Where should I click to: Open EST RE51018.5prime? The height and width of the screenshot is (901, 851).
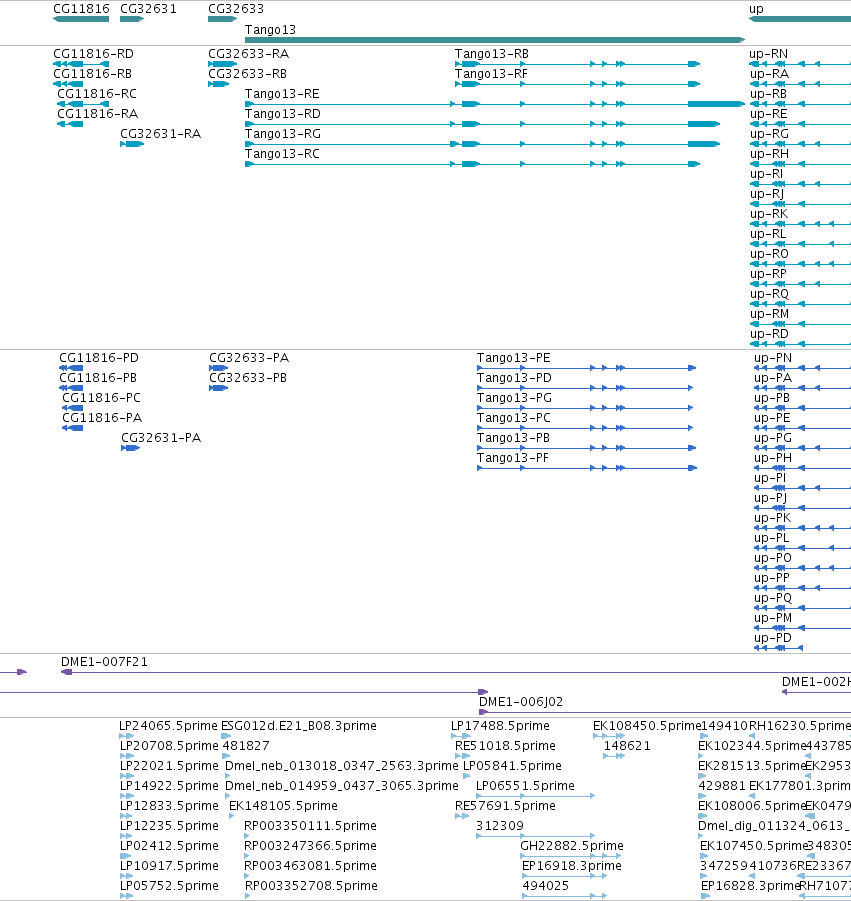click(505, 746)
